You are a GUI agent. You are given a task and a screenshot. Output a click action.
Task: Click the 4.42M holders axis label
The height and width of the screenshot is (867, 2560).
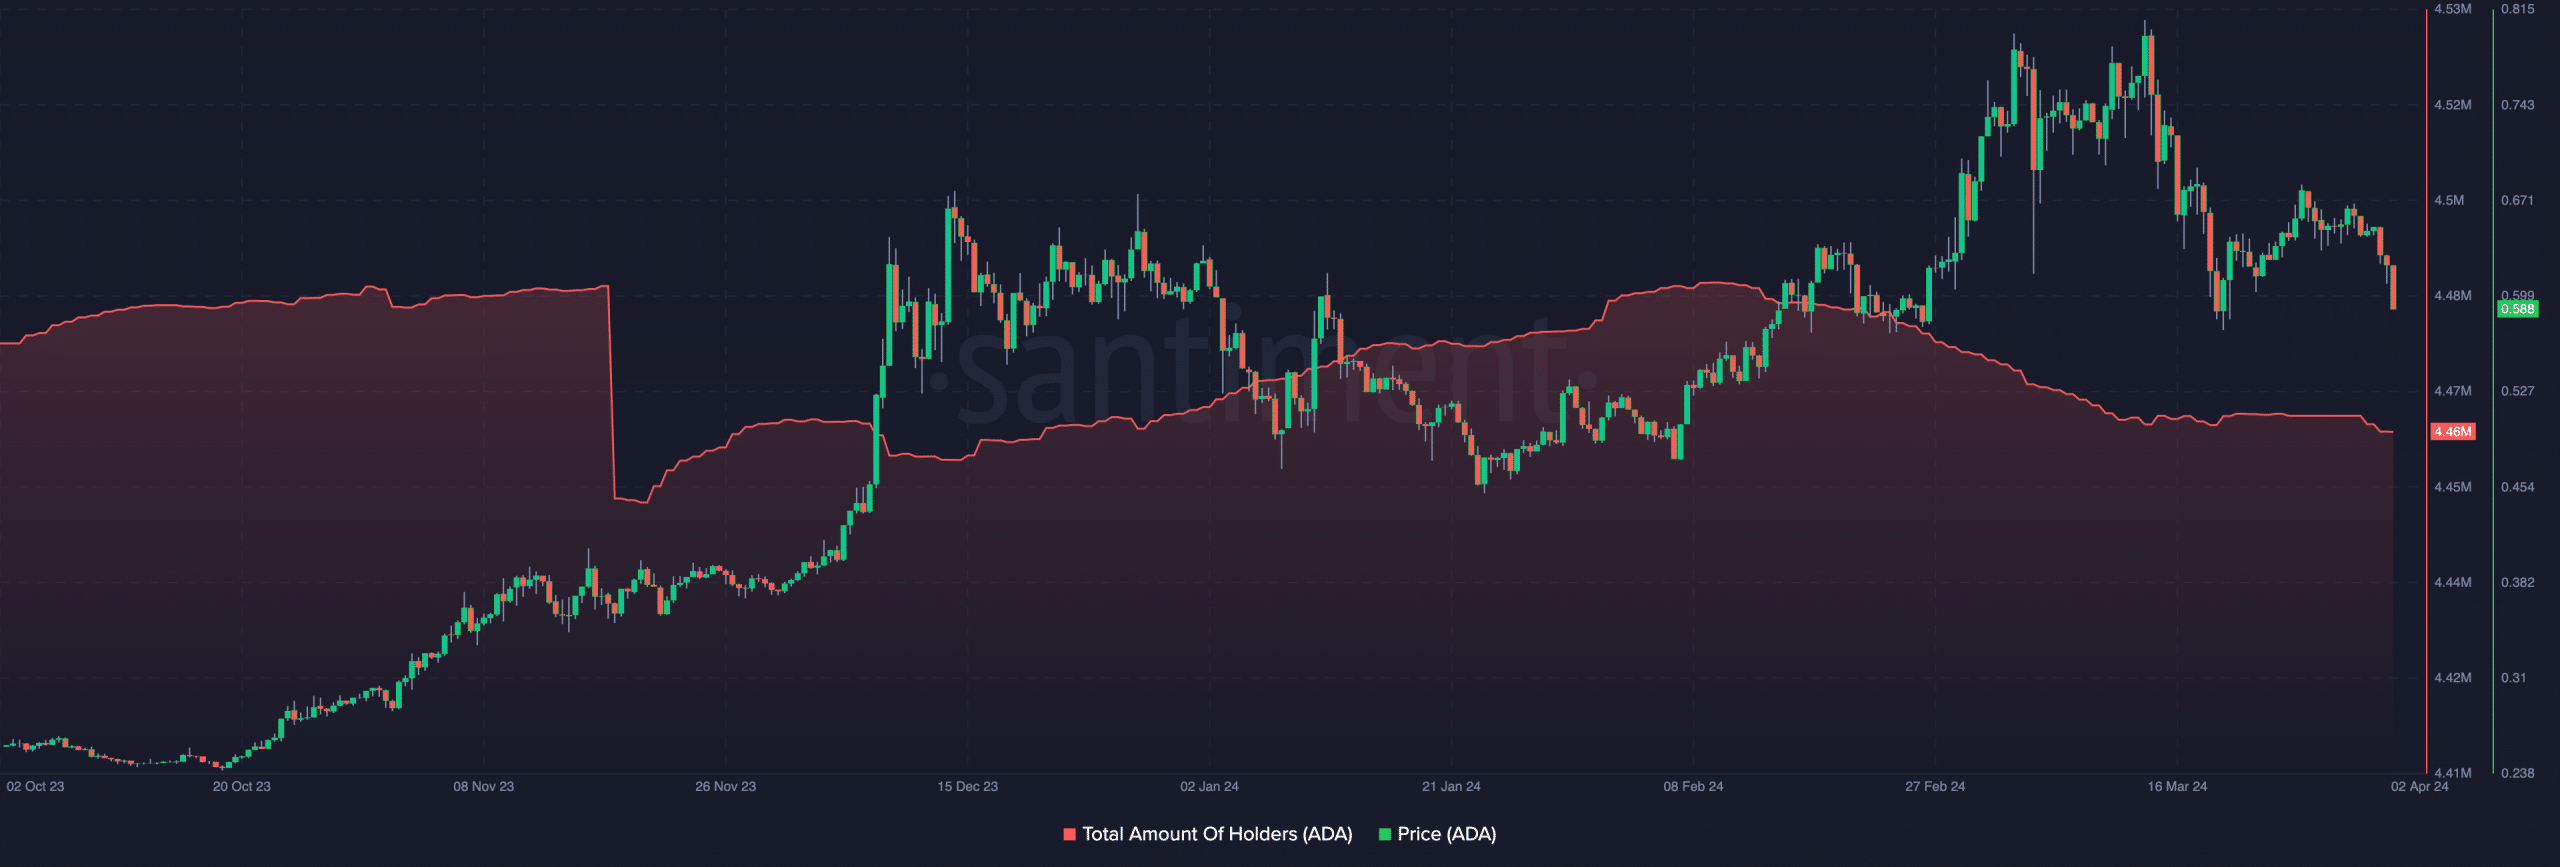(x=2452, y=678)
